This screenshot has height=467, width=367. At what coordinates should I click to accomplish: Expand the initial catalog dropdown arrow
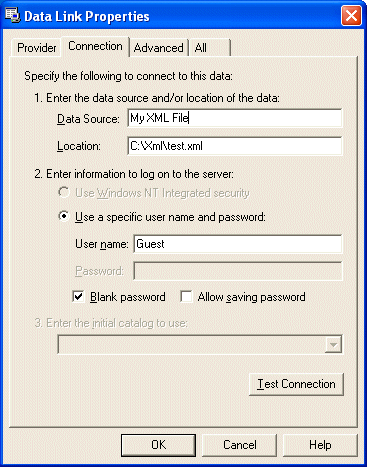click(x=333, y=345)
